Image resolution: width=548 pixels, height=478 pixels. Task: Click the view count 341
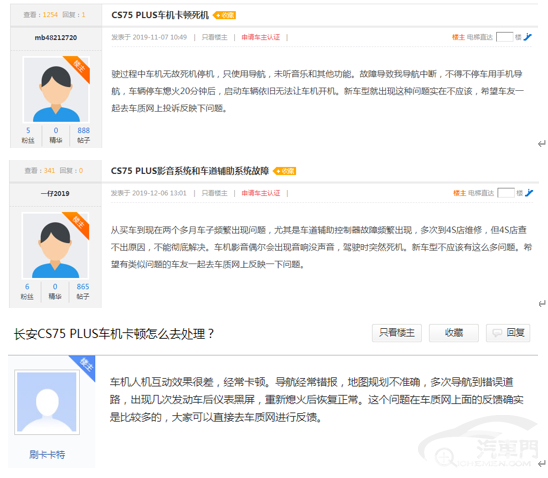click(x=49, y=171)
